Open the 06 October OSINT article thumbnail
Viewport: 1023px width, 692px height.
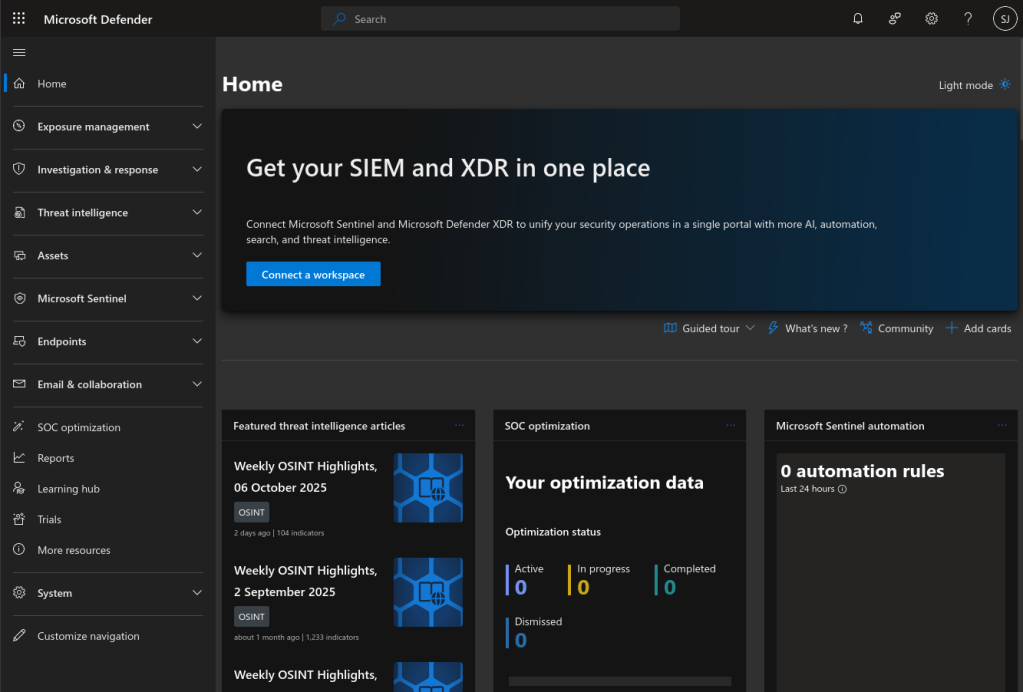428,488
